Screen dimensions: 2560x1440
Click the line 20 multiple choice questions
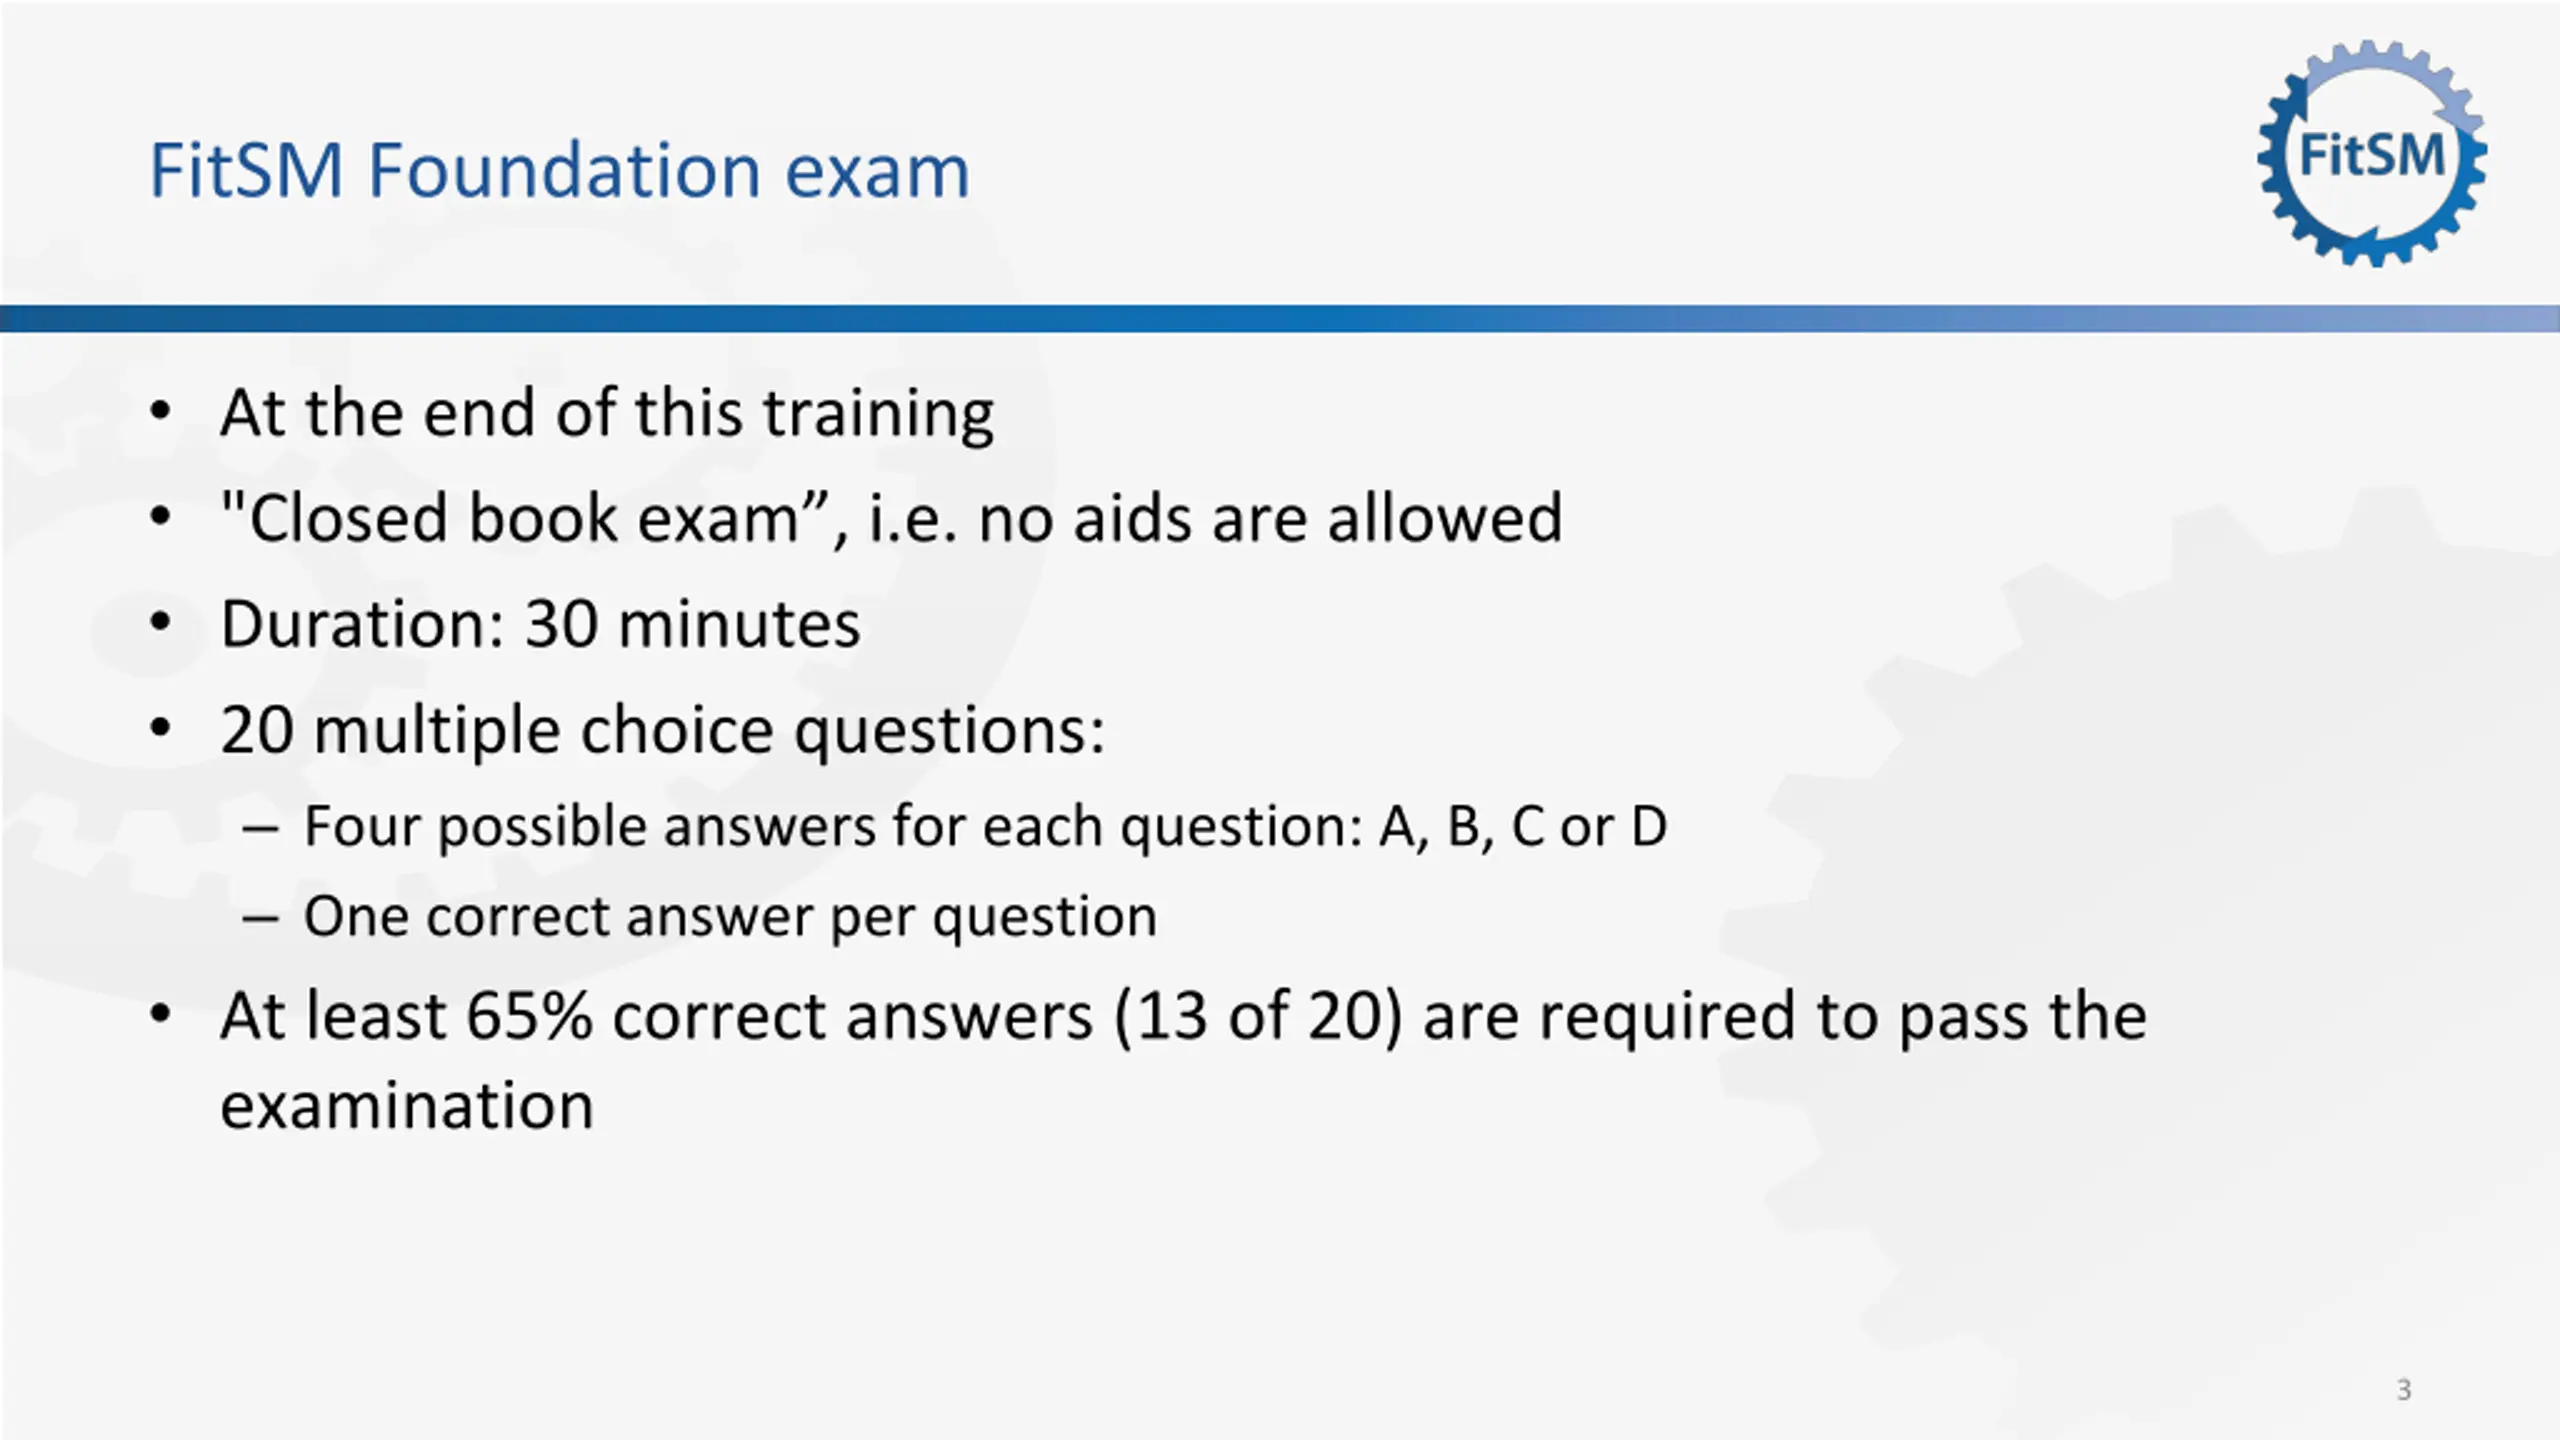tap(662, 730)
